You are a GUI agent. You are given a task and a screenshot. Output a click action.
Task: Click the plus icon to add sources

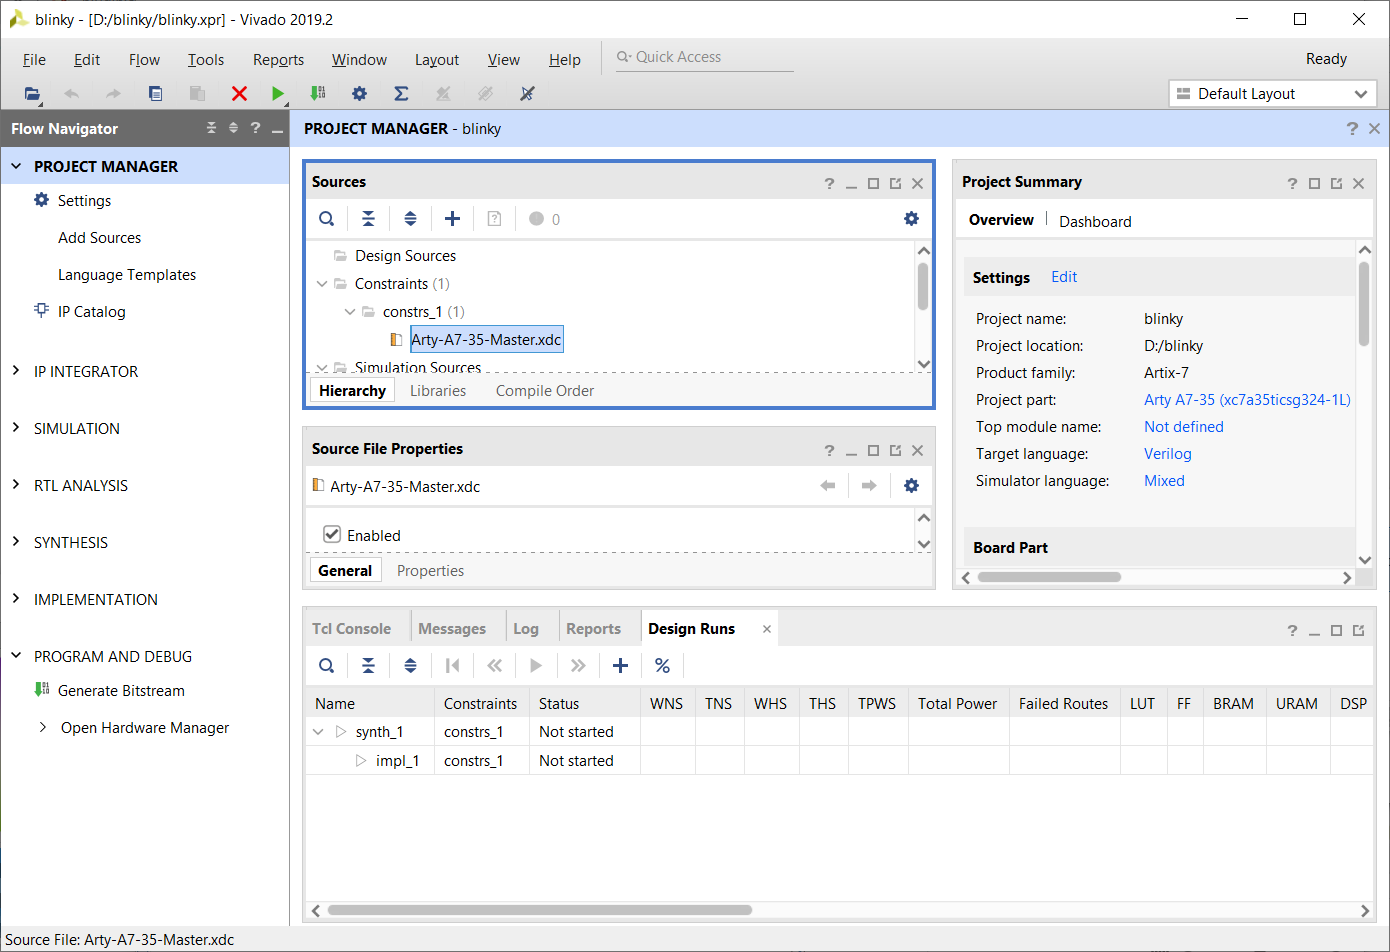tap(452, 218)
